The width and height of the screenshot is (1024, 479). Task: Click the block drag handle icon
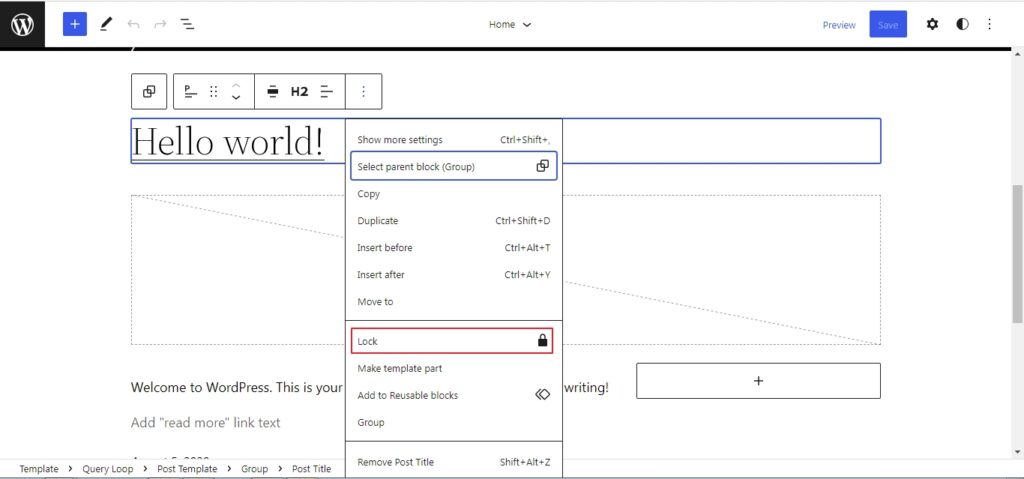tap(213, 91)
